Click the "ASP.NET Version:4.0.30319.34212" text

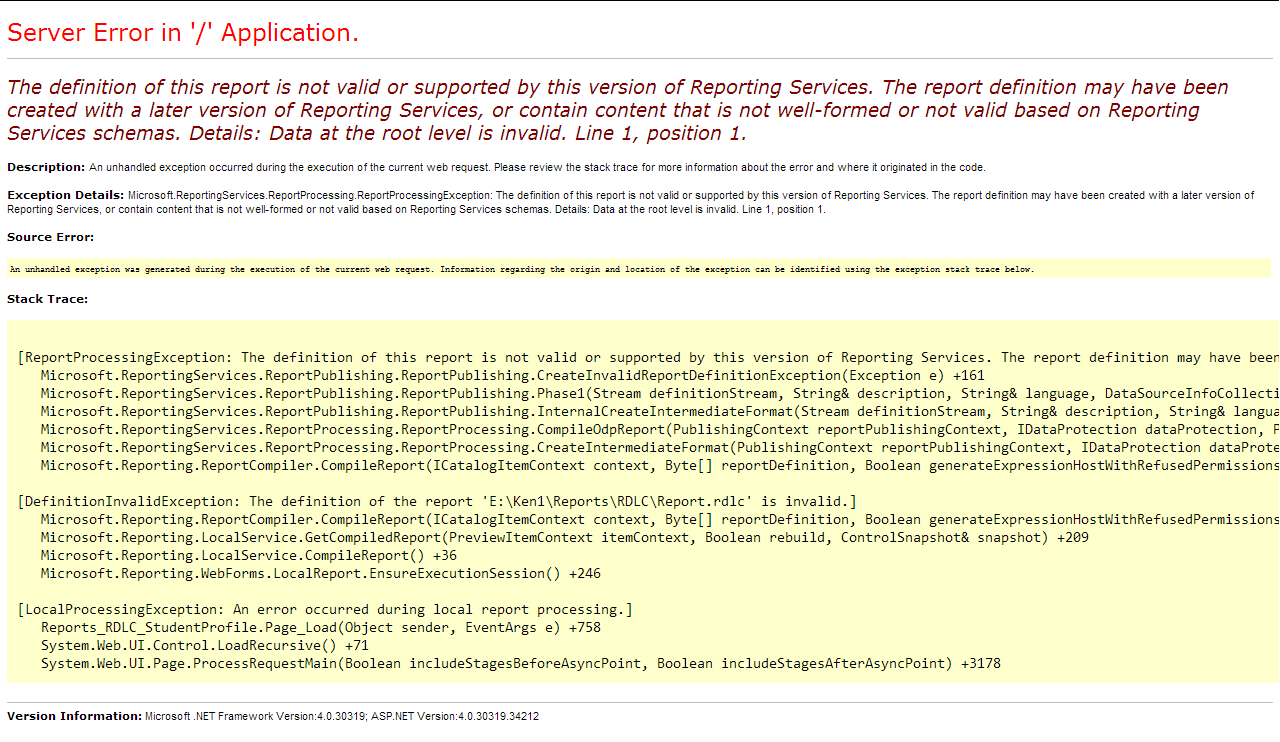coord(457,716)
